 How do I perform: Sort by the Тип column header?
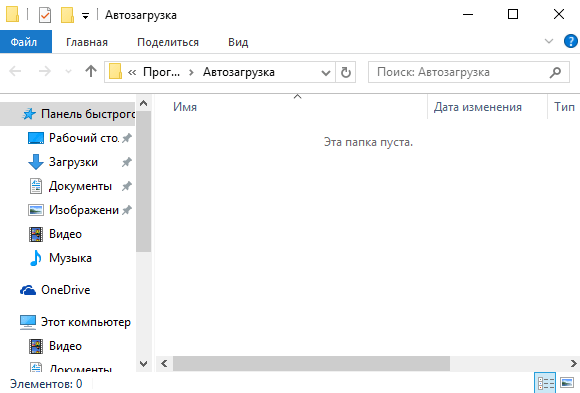pos(564,107)
